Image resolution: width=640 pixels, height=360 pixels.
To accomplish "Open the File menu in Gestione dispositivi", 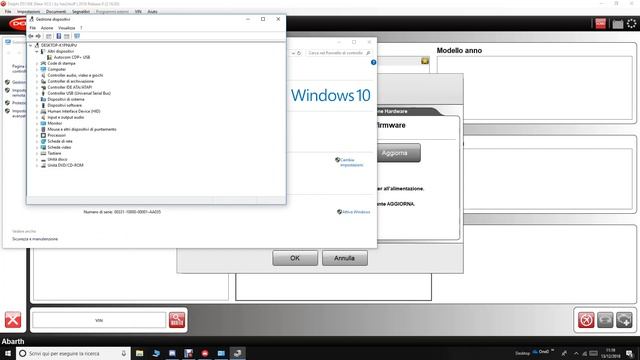I will pyautogui.click(x=33, y=28).
